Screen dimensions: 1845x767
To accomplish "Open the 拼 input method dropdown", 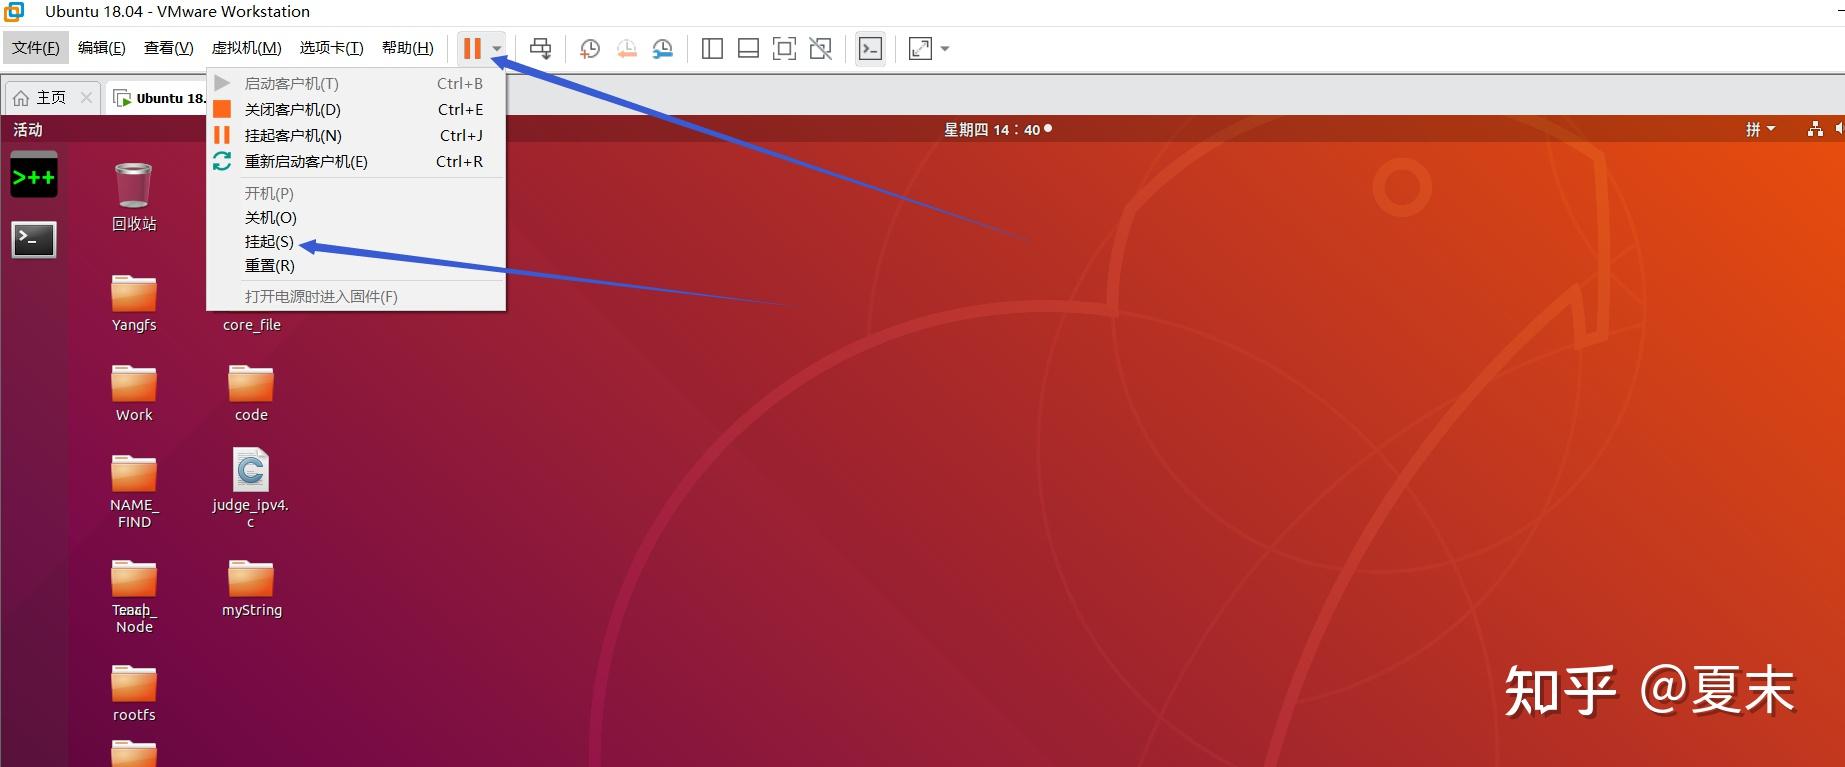I will [1760, 130].
